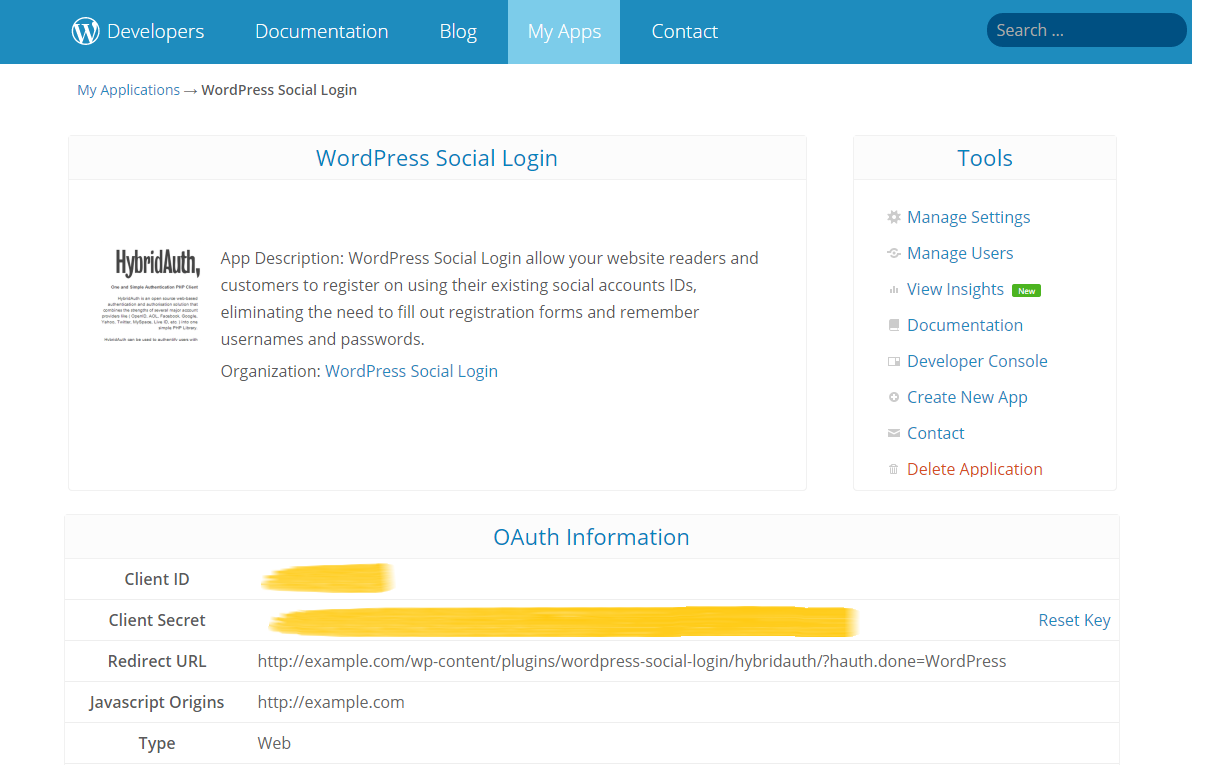Go to the Blog navigation item
Screen dimensions: 1216x780
tap(458, 32)
